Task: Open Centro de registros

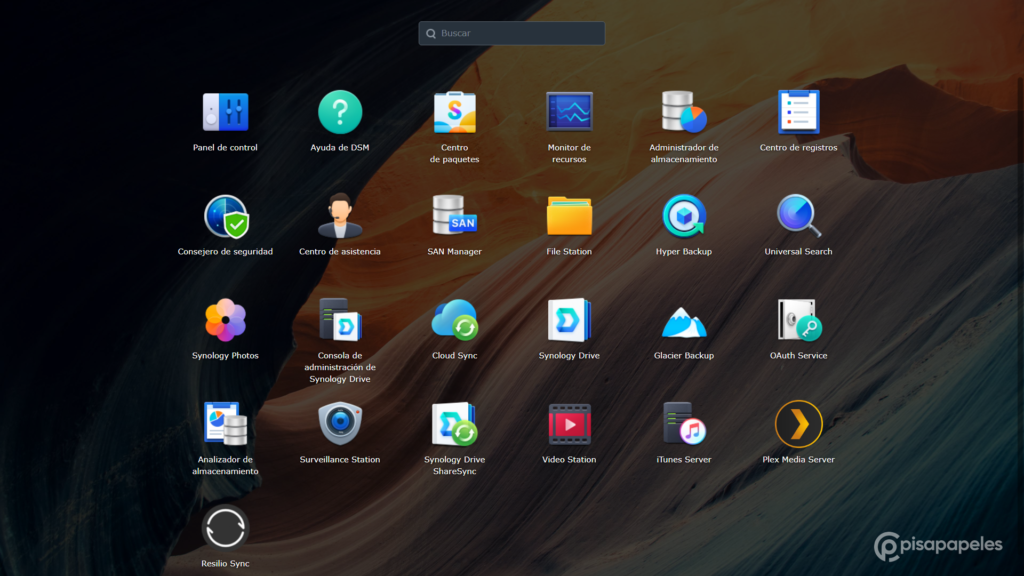Action: (798, 112)
